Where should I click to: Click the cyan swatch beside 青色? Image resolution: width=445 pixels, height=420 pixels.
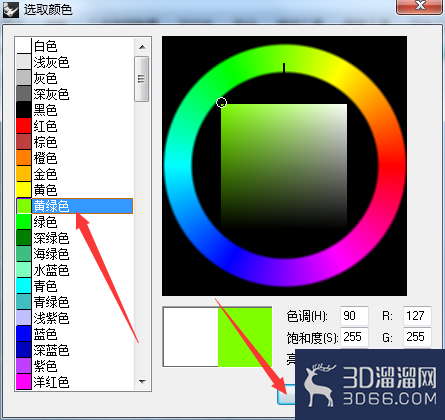coord(24,286)
